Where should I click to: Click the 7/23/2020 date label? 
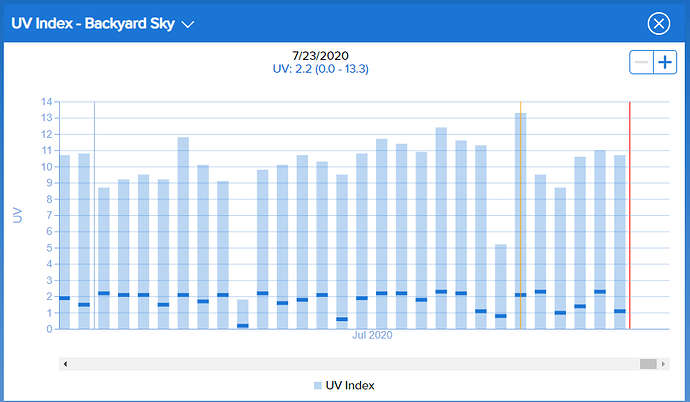click(x=320, y=56)
